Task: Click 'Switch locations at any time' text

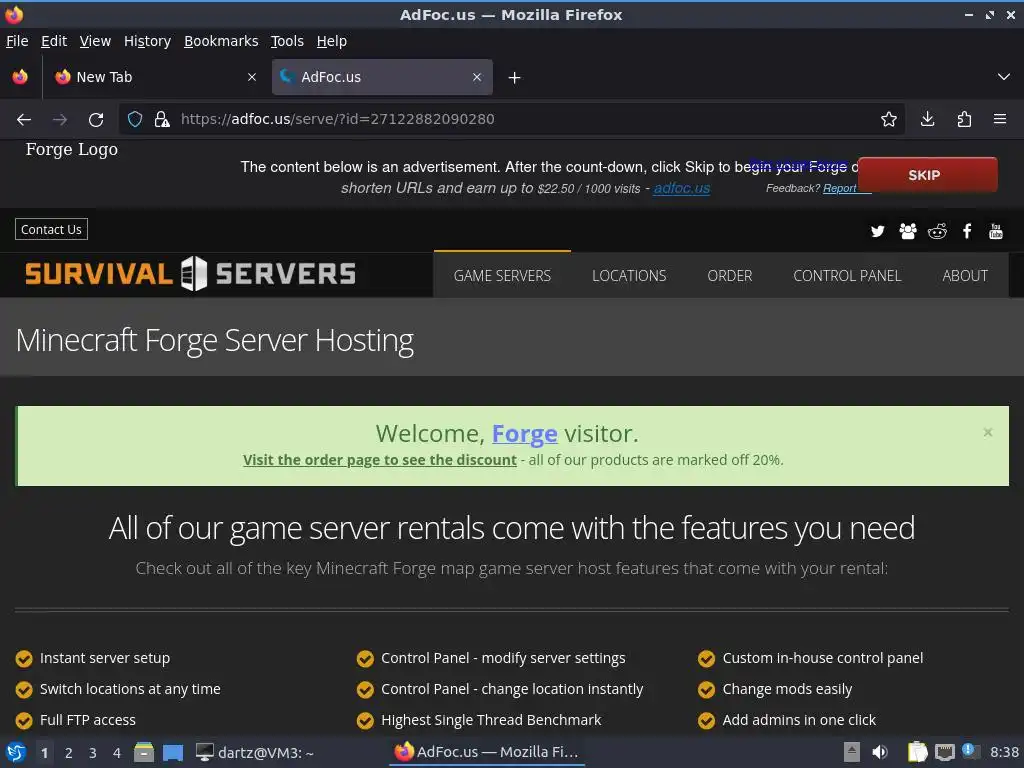Action: pyautogui.click(x=130, y=689)
